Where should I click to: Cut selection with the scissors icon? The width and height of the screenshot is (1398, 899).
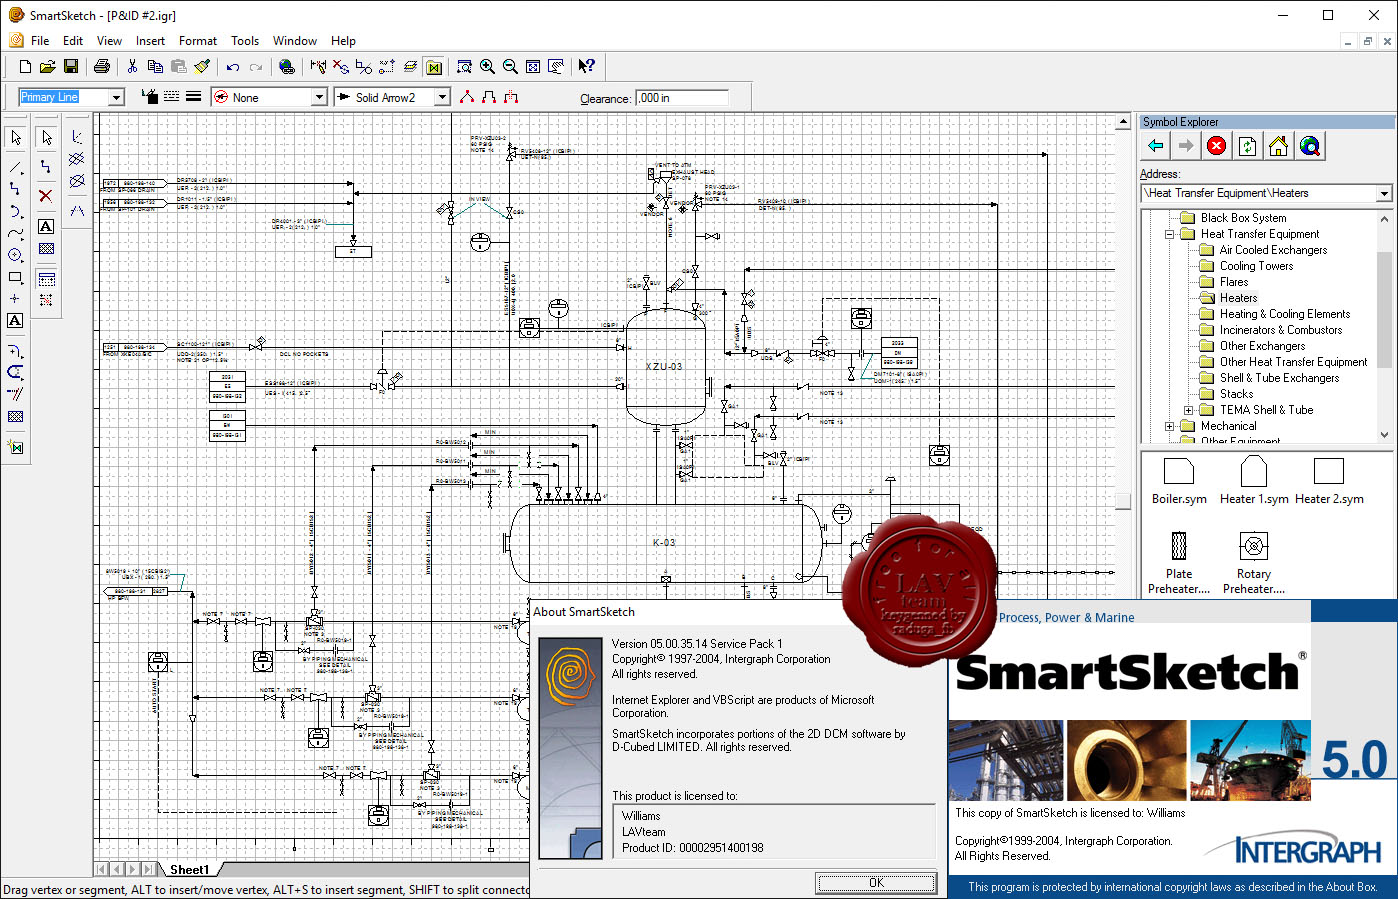point(132,67)
